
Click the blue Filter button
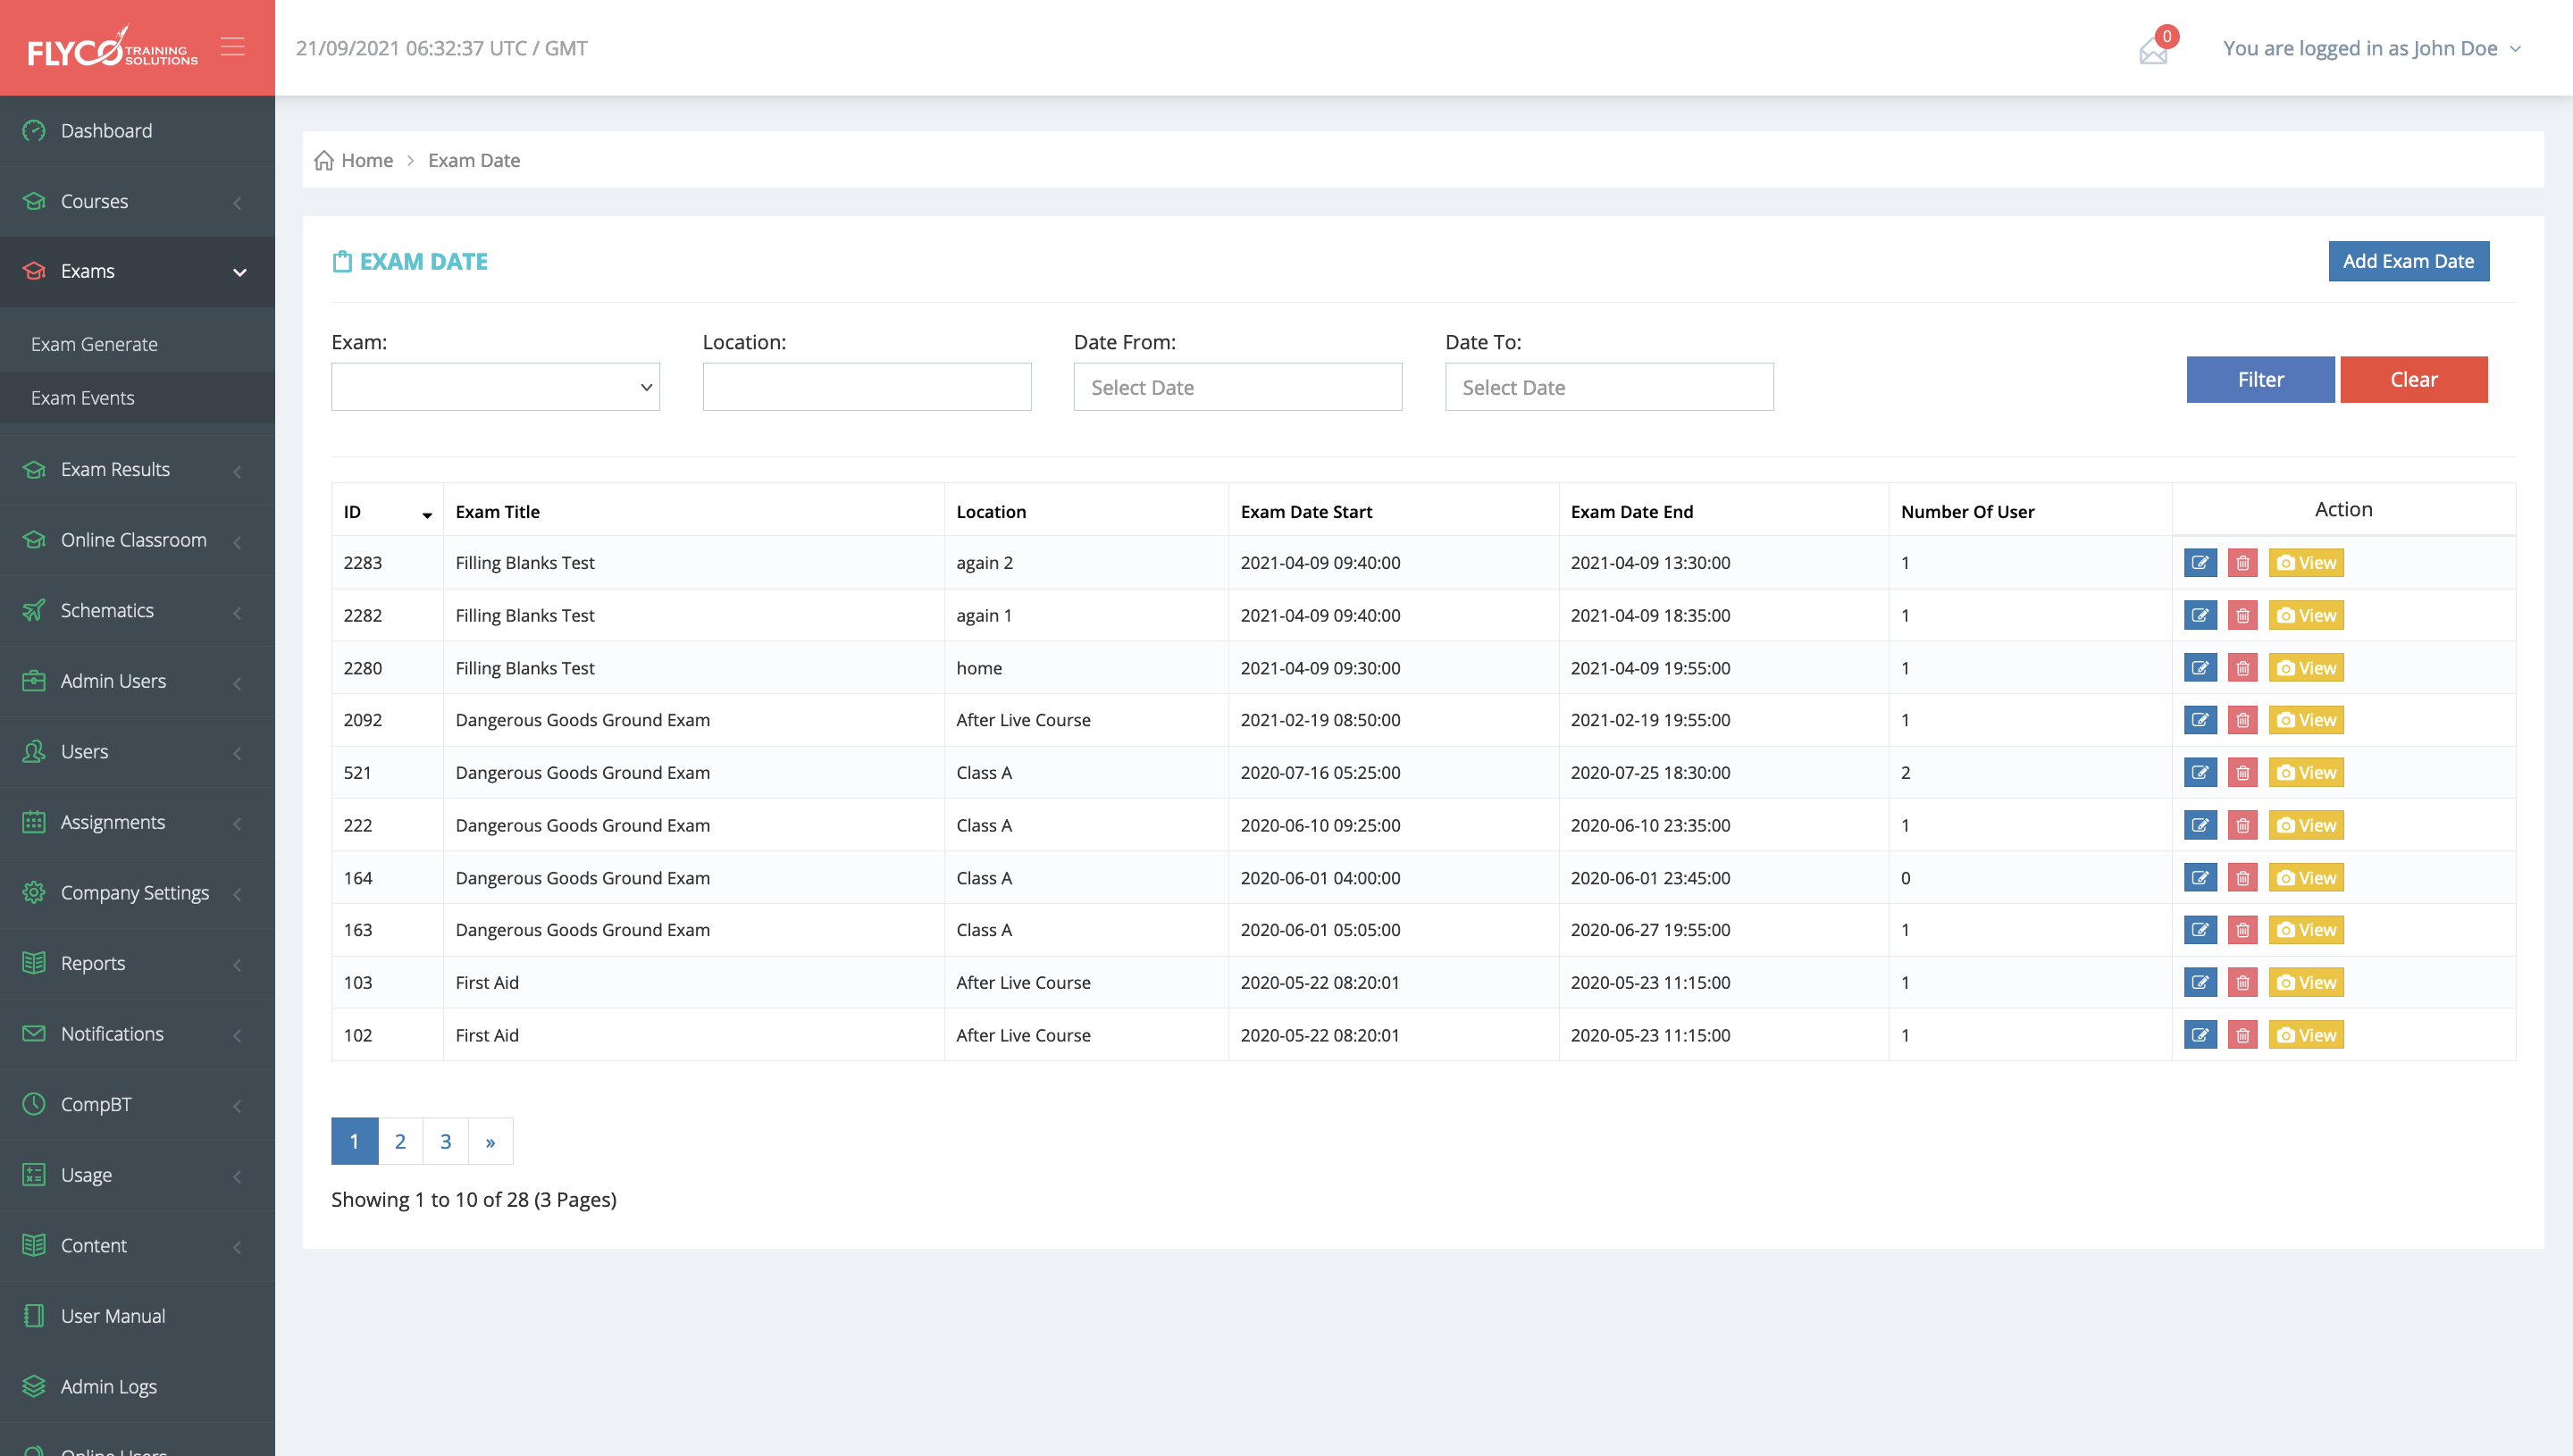2260,380
